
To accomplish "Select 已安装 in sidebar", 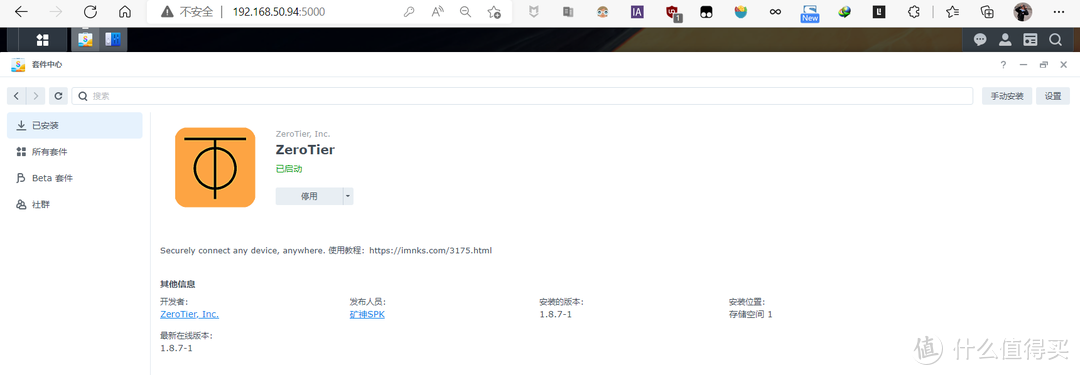I will pos(74,125).
